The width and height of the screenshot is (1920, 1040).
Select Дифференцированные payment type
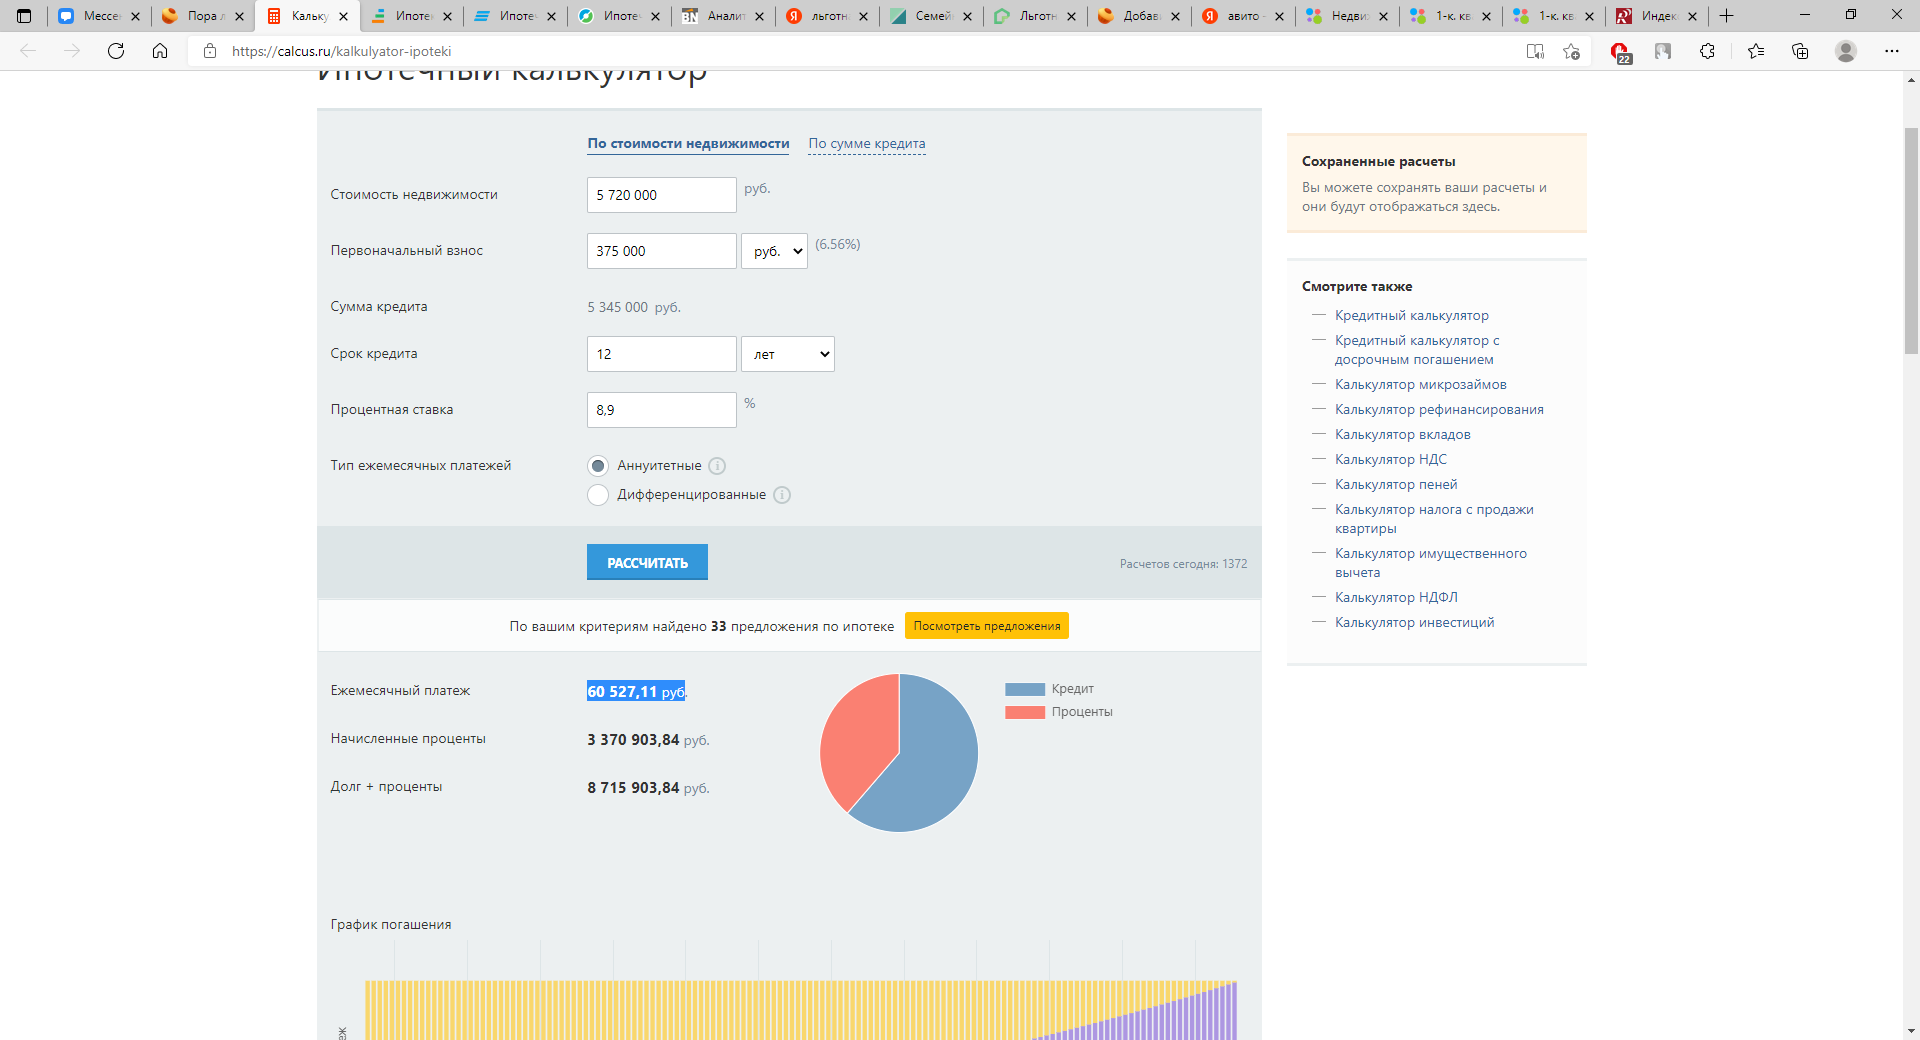tap(598, 495)
